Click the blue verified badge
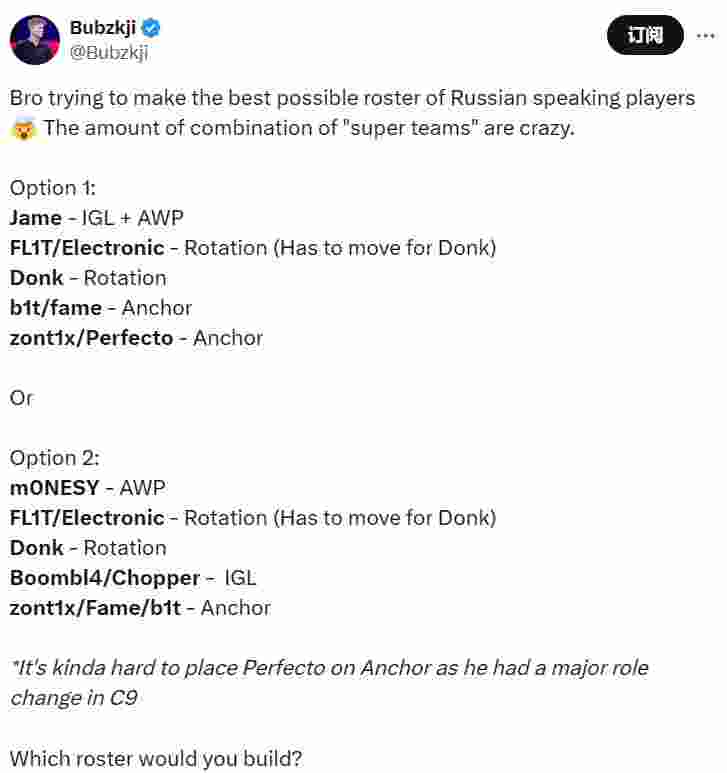 (151, 28)
